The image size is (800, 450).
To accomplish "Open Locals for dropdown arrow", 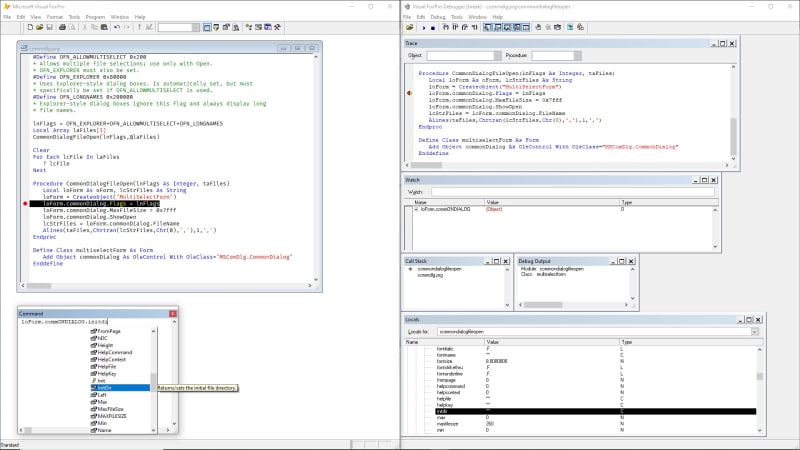I will tap(754, 332).
